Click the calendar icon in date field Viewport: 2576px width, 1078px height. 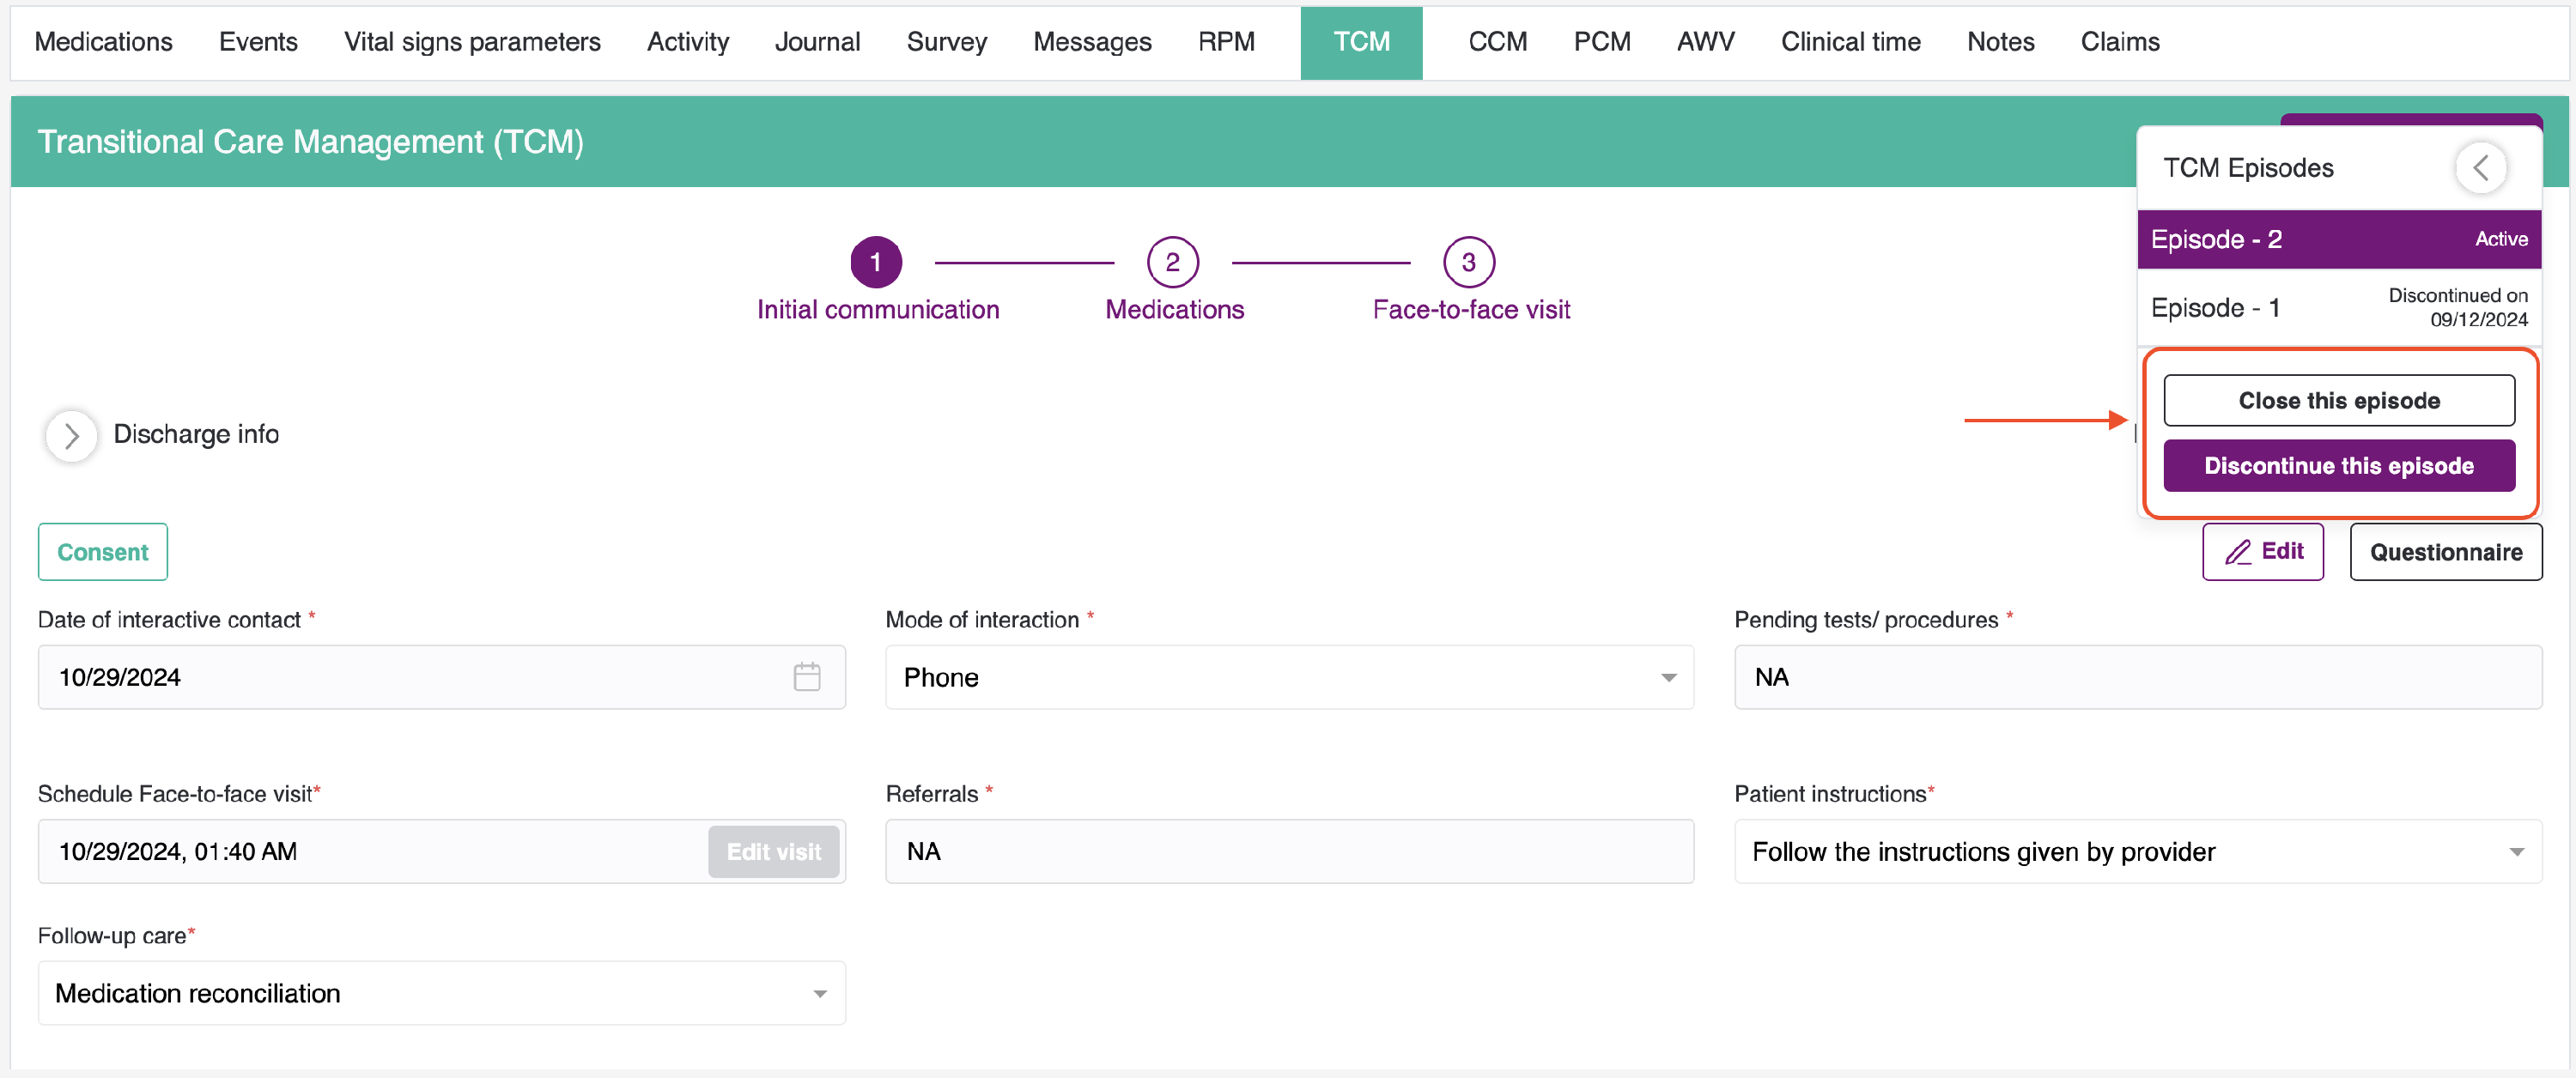(806, 677)
